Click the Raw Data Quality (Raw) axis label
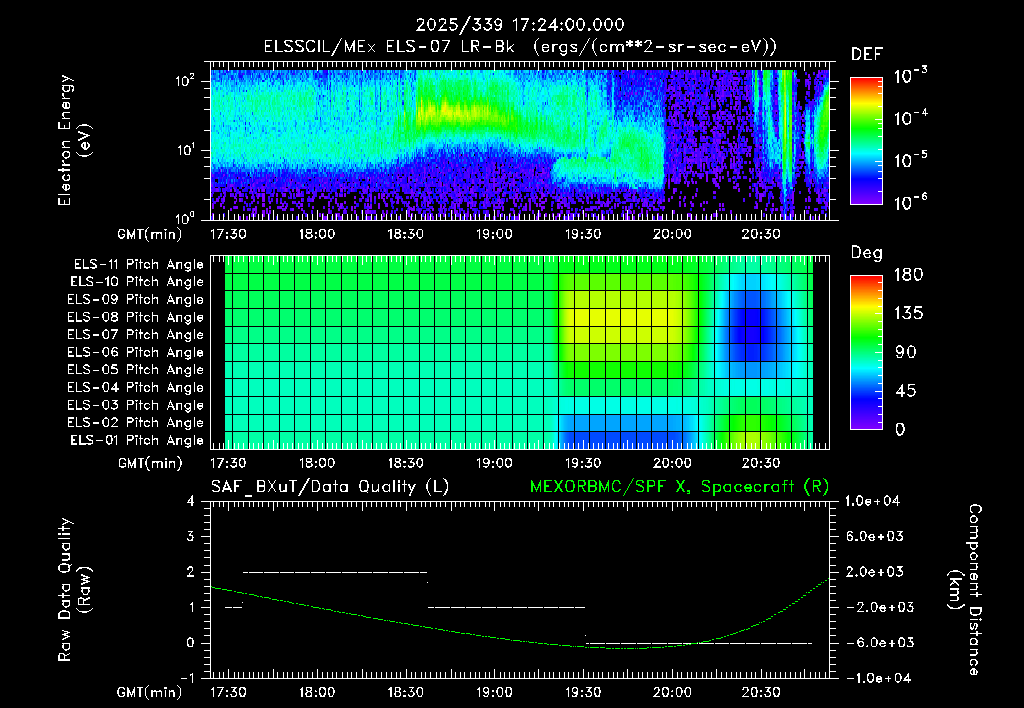 pyautogui.click(x=74, y=590)
